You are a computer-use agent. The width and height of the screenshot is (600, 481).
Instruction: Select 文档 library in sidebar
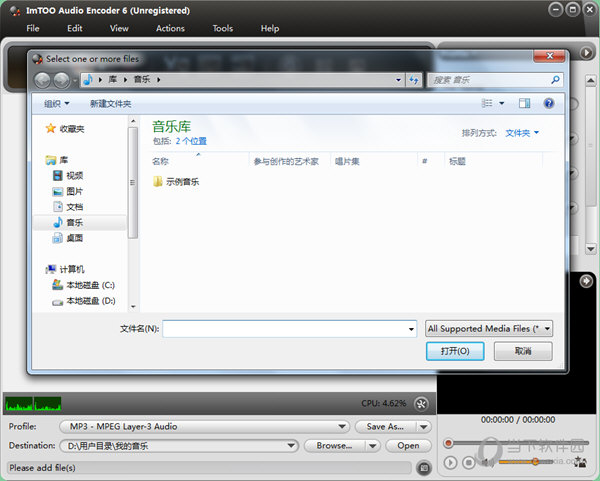68,207
